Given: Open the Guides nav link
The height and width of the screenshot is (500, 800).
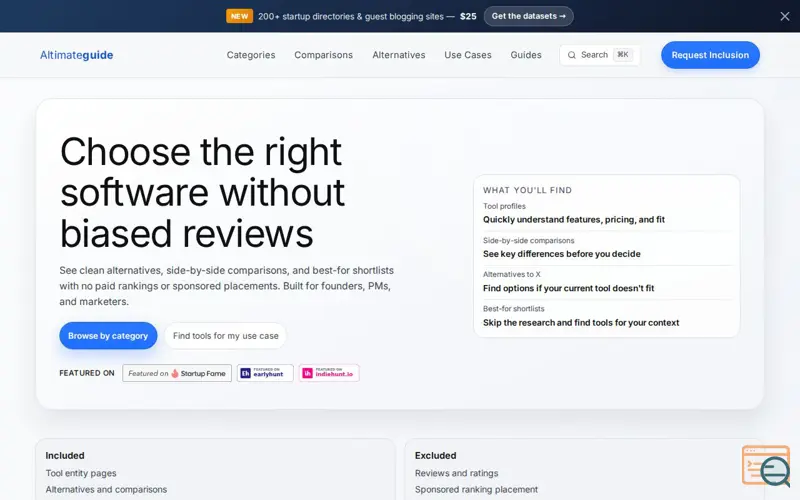Looking at the screenshot, I should tap(526, 55).
